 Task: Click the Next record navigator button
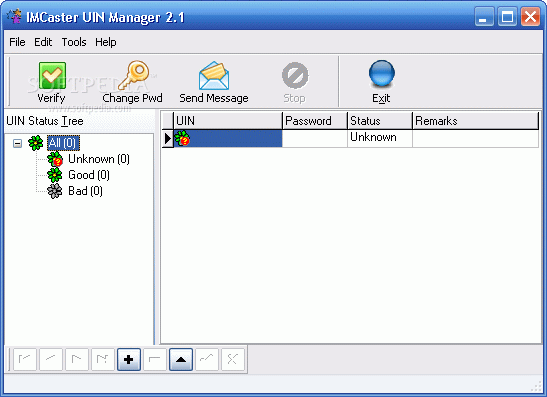[77, 359]
